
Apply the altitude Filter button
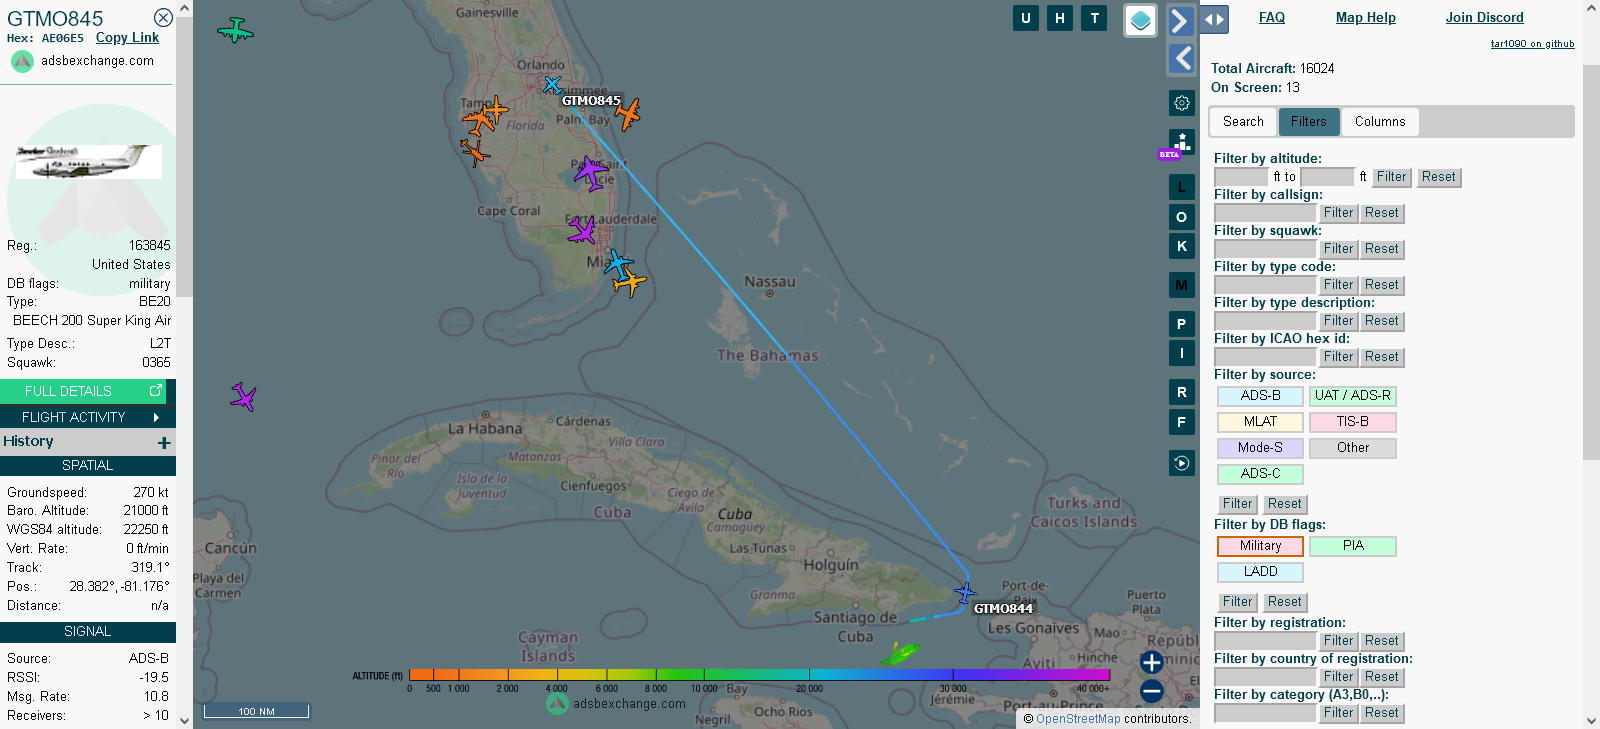(x=1391, y=177)
